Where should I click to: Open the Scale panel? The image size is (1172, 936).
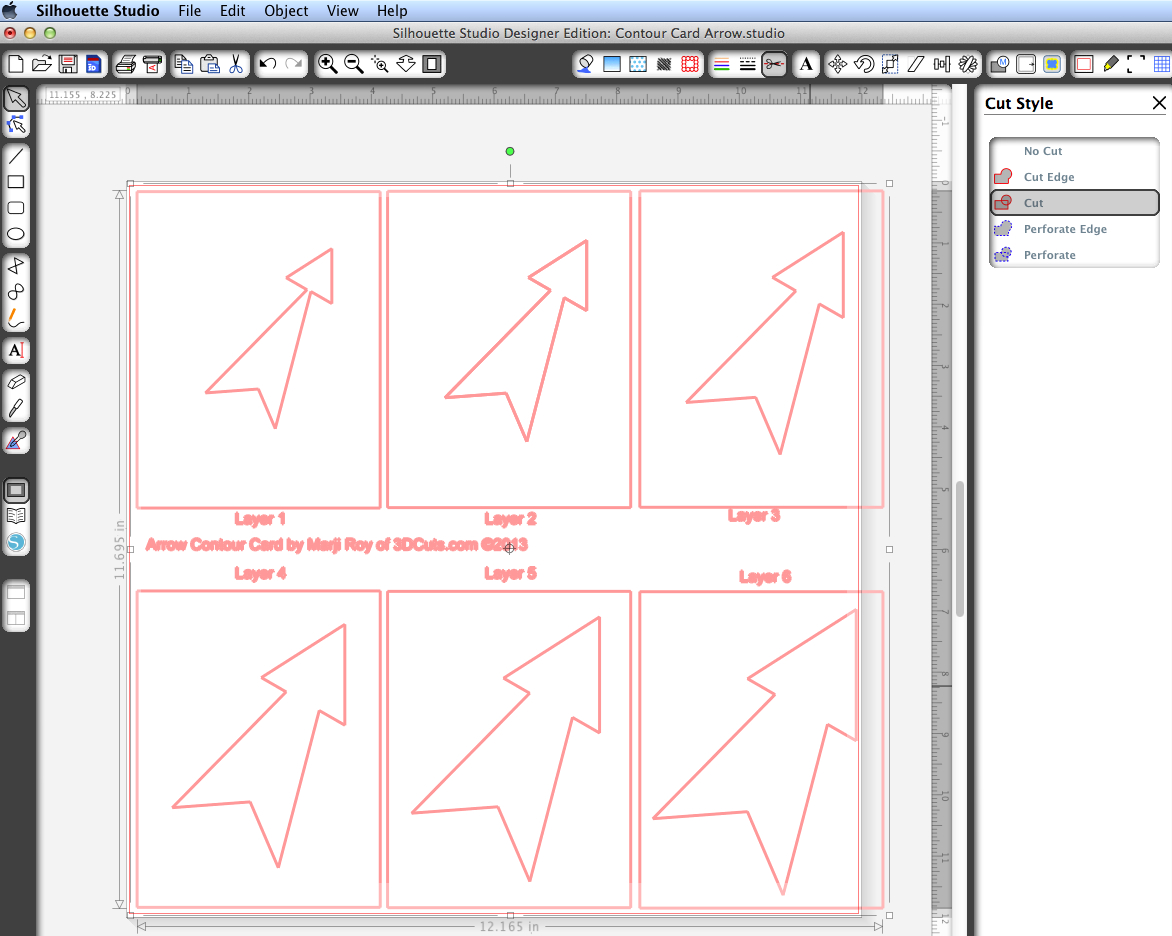pyautogui.click(x=889, y=64)
